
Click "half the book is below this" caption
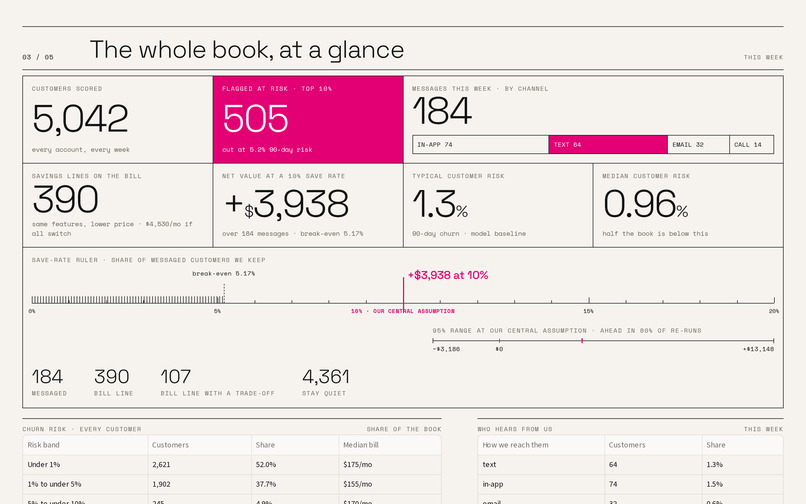(x=655, y=233)
